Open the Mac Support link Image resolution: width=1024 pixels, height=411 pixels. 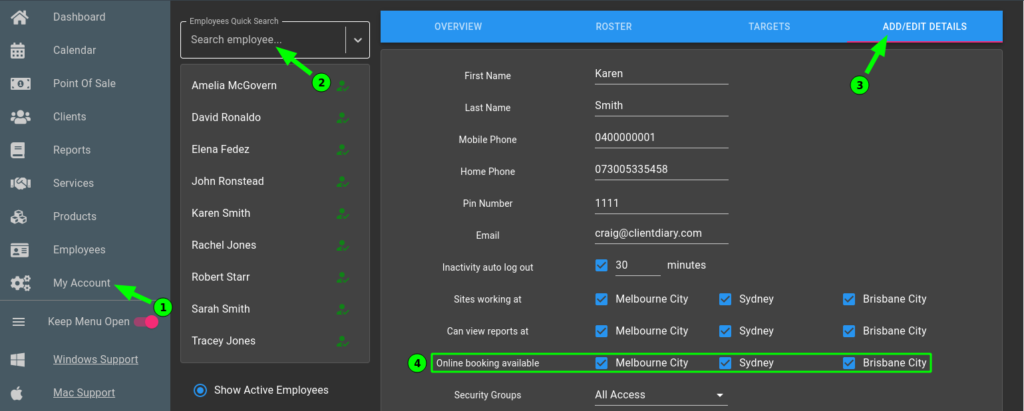coord(84,393)
